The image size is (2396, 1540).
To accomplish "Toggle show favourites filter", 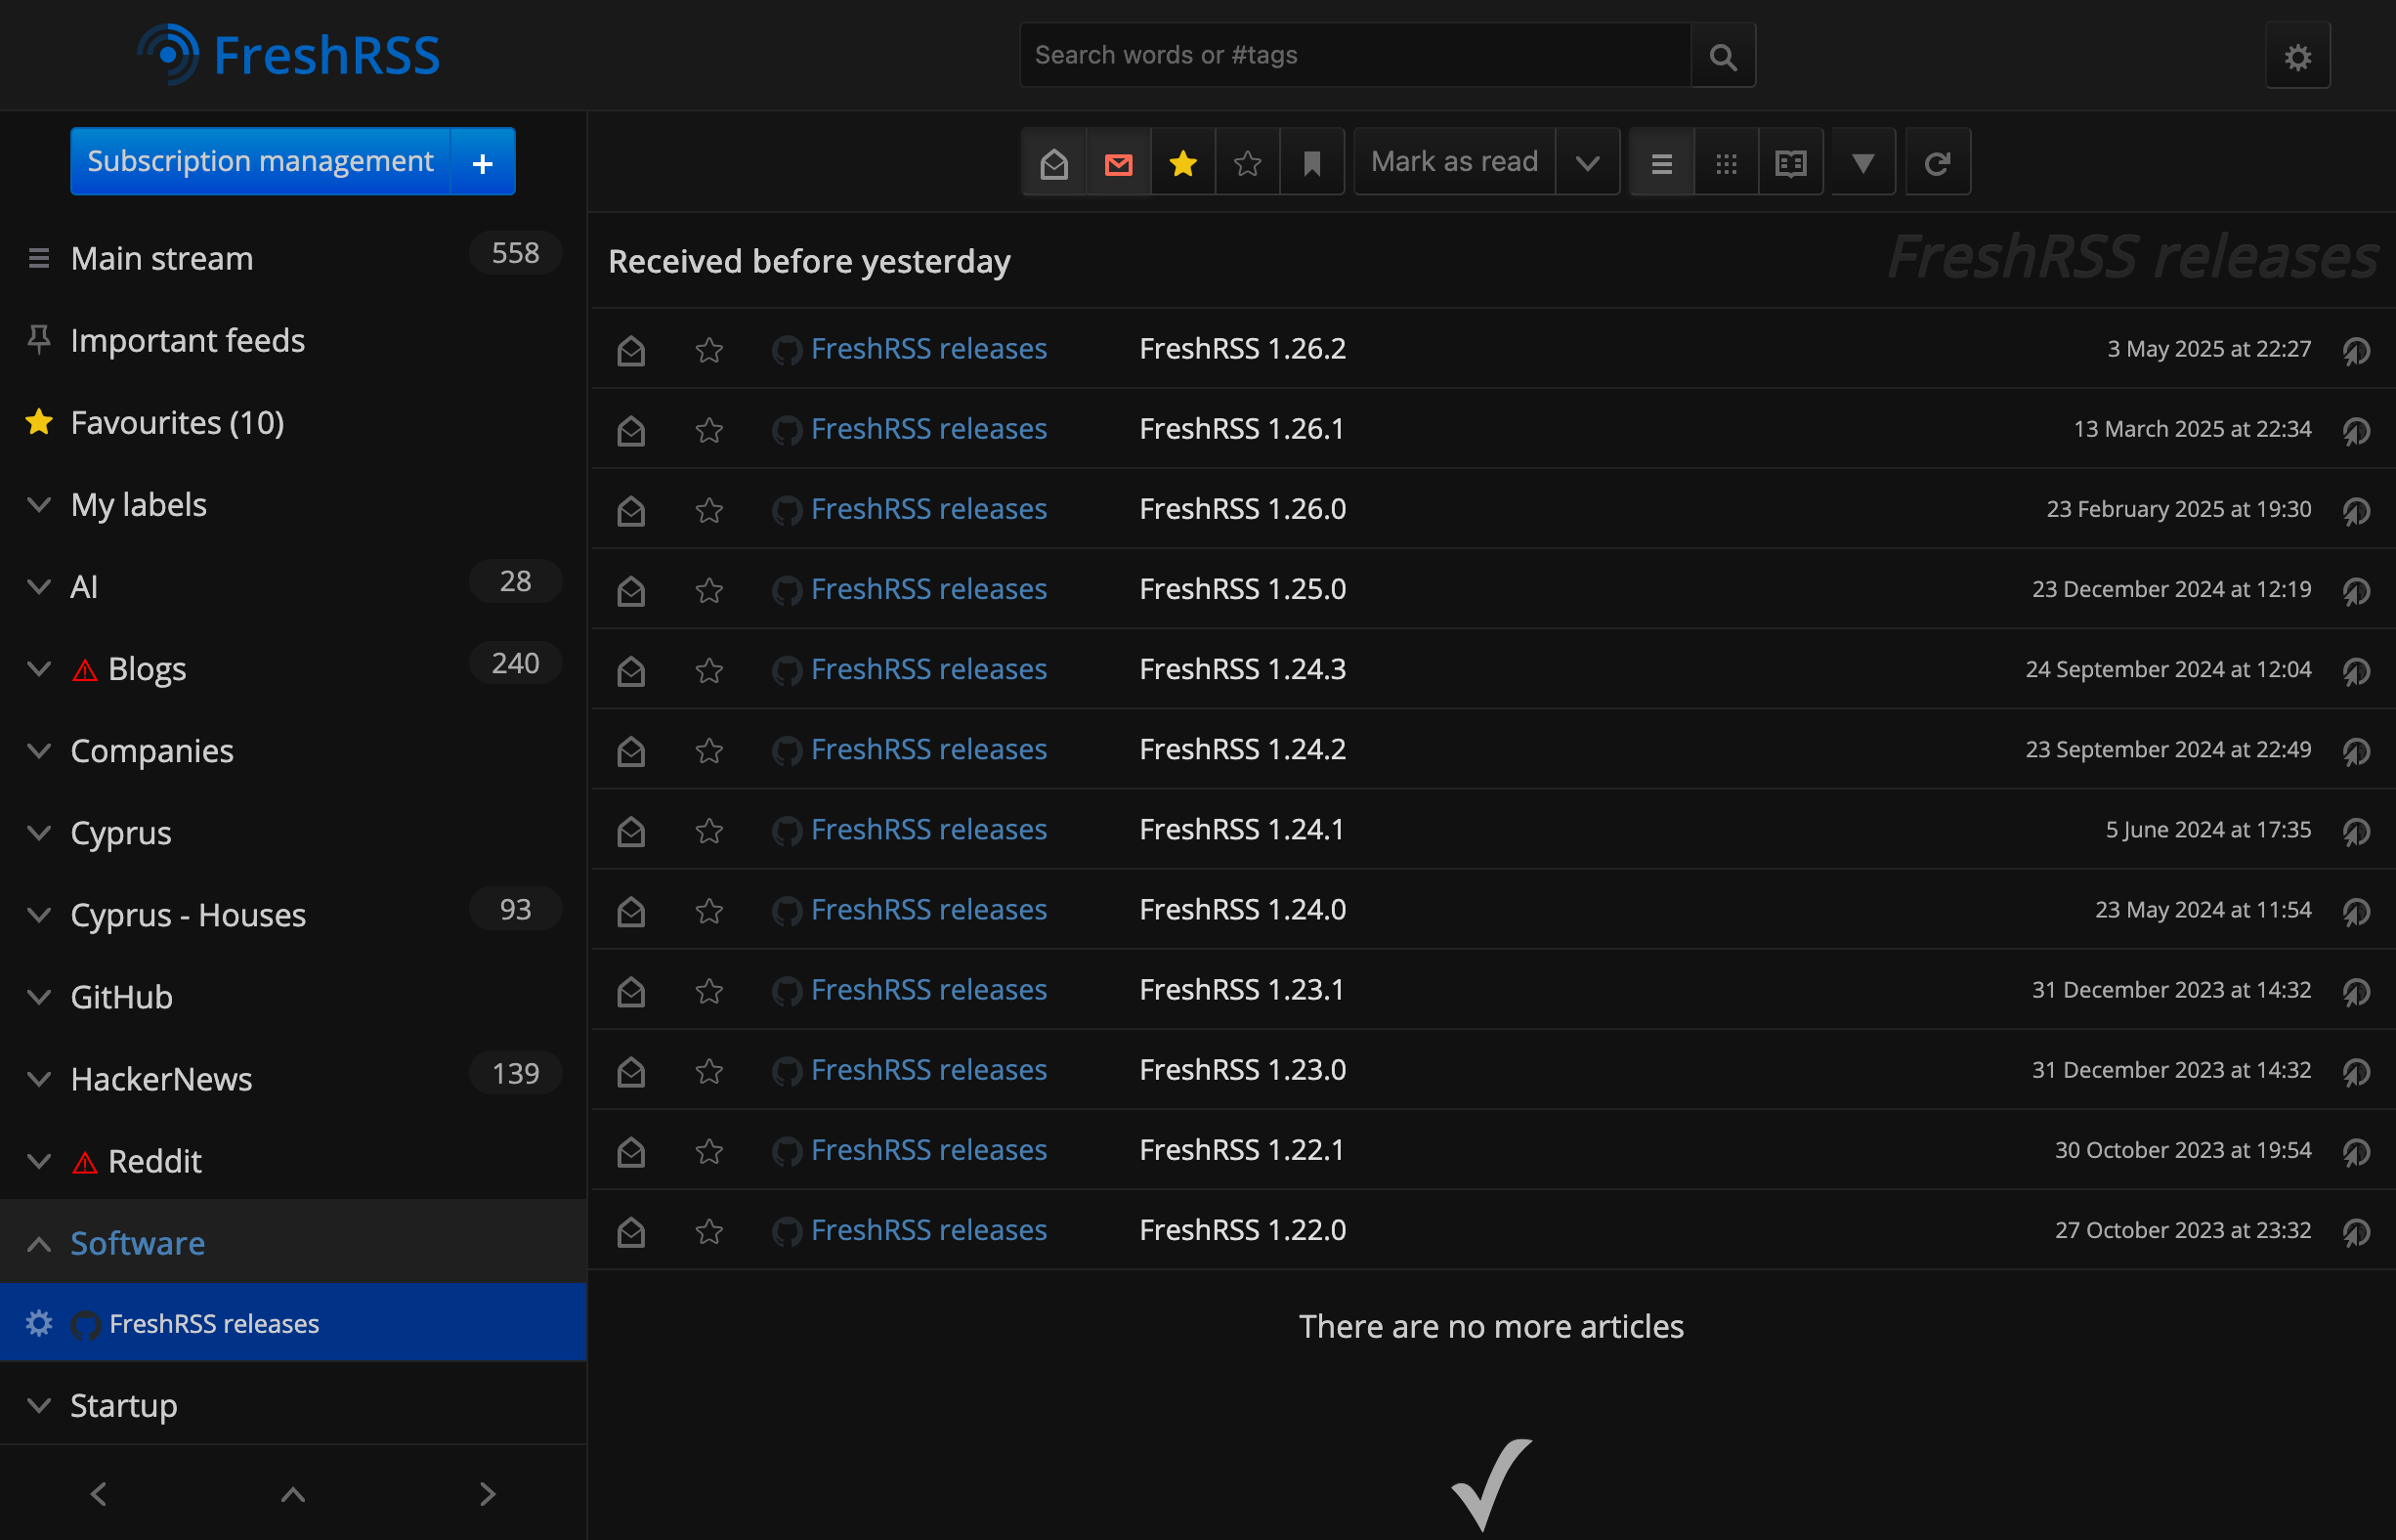I will [1183, 162].
